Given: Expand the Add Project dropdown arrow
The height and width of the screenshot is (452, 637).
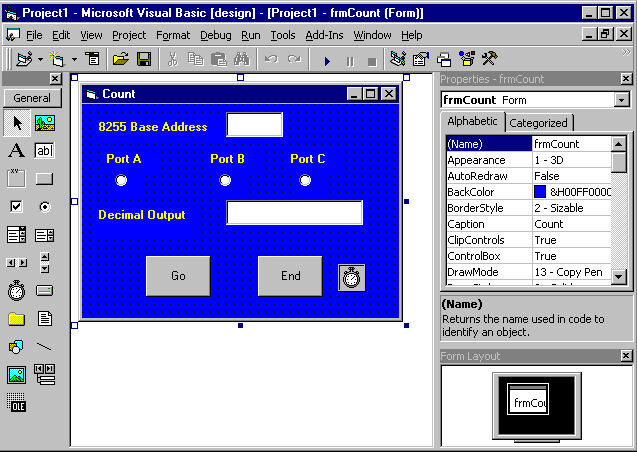Looking at the screenshot, I should click(x=40, y=60).
